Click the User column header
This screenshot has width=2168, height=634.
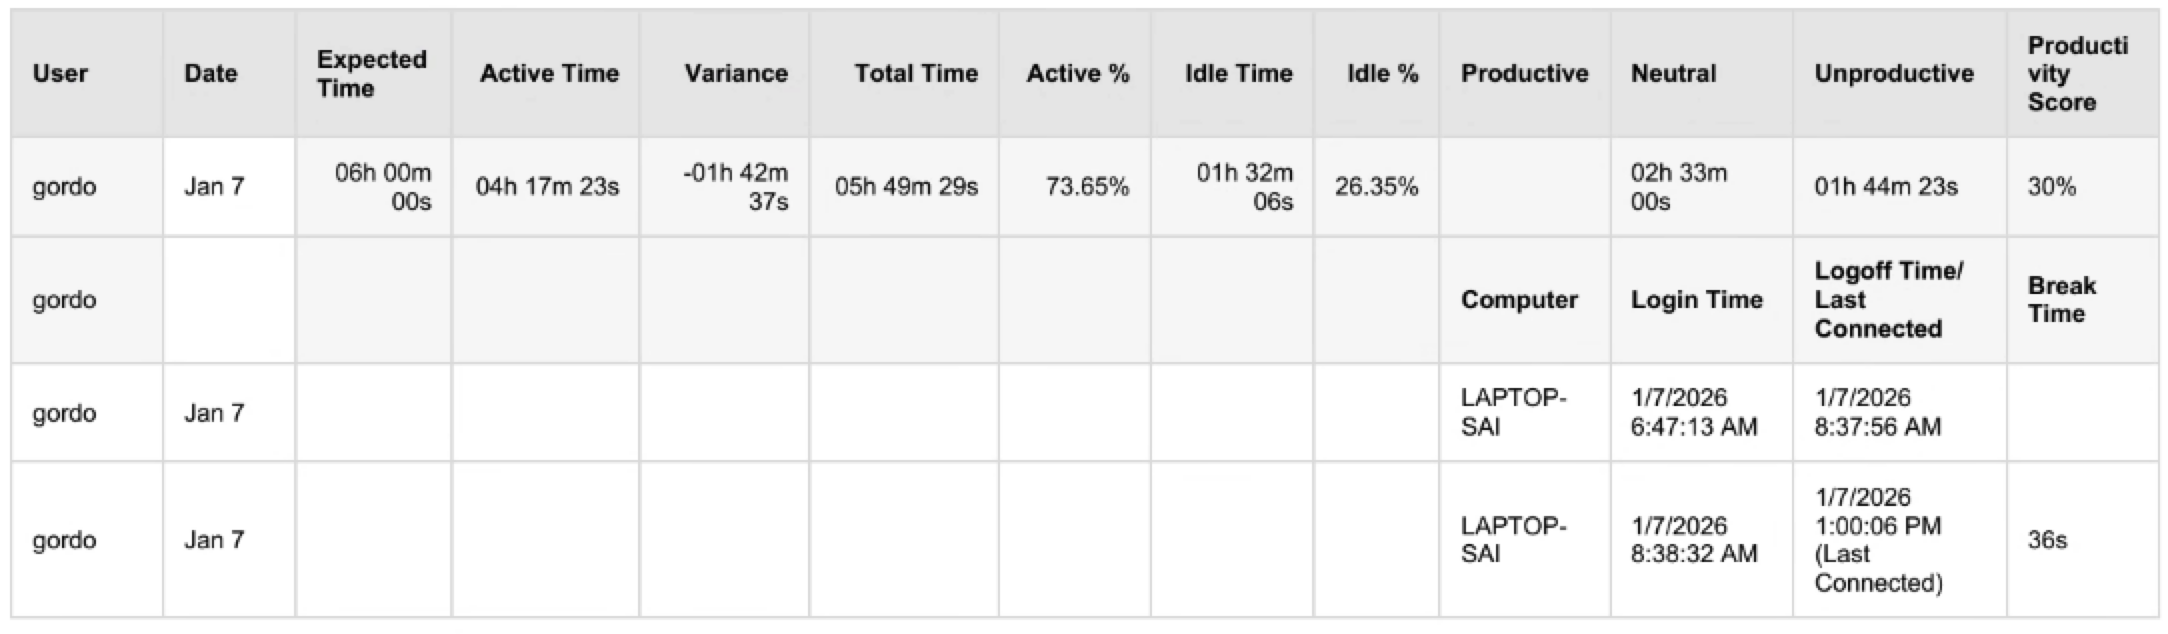tap(60, 74)
